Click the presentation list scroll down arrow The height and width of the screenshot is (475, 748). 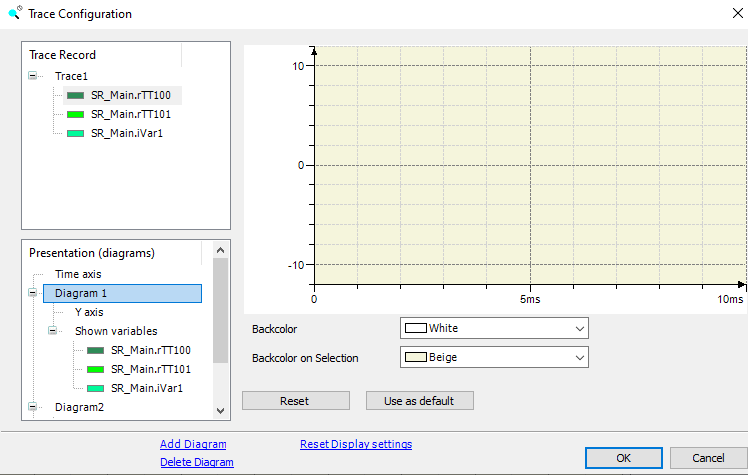(221, 409)
